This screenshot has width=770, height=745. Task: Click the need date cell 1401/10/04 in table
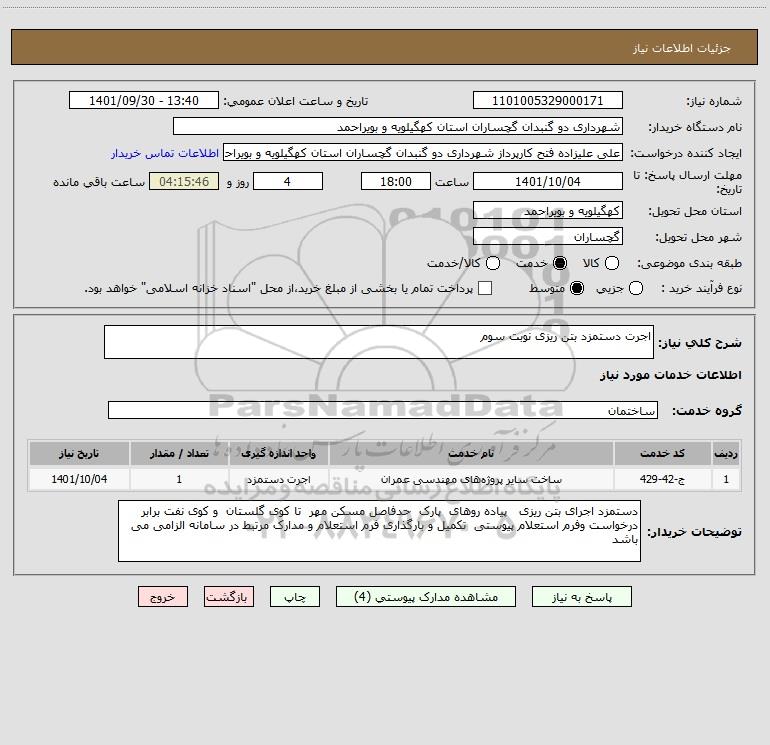point(79,479)
